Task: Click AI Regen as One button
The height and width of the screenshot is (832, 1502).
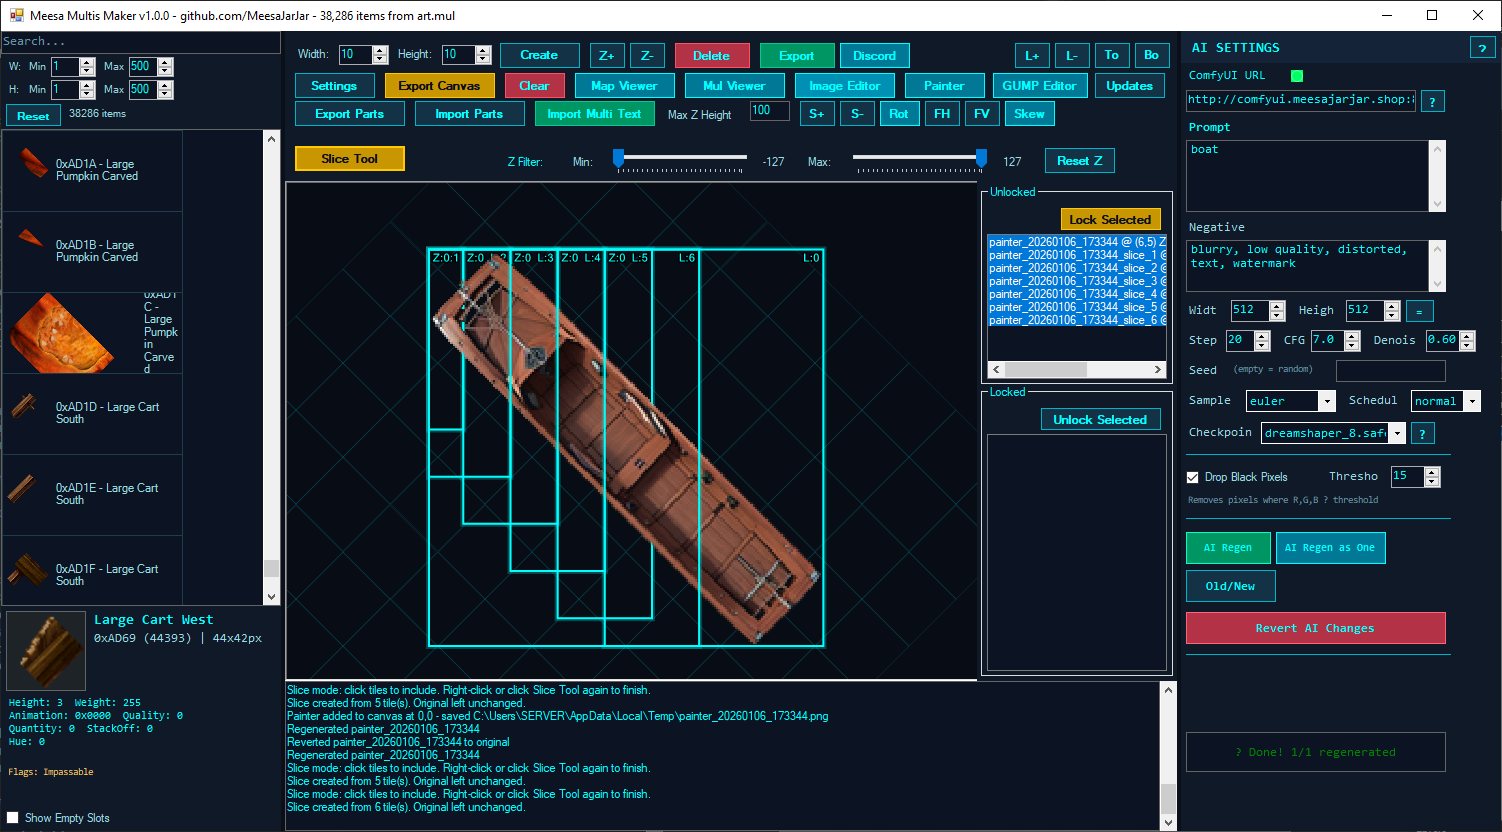Action: 1329,548
